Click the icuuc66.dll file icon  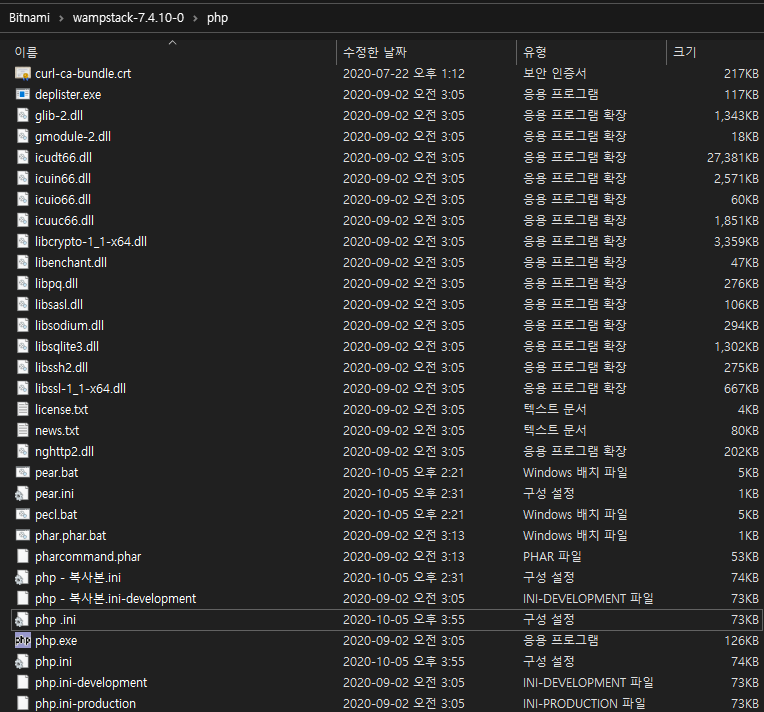23,220
